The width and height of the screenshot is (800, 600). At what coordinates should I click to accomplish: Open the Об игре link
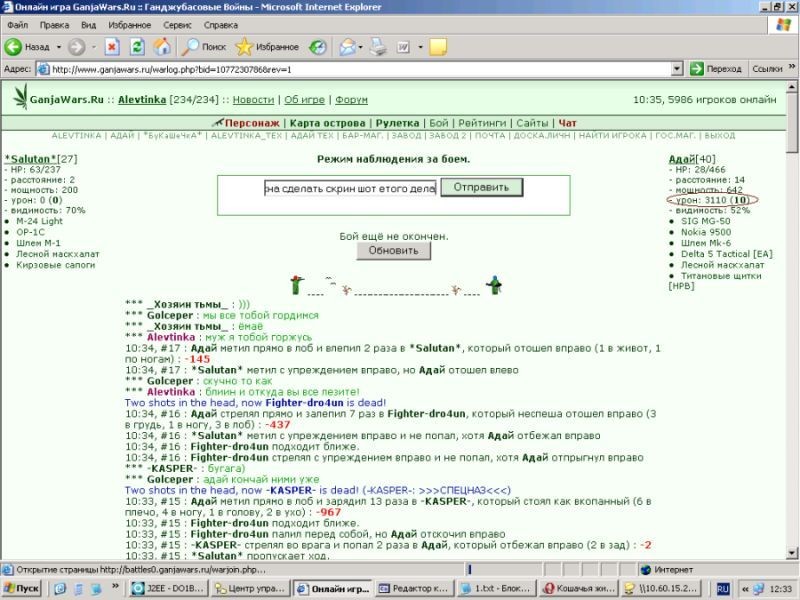coord(304,99)
